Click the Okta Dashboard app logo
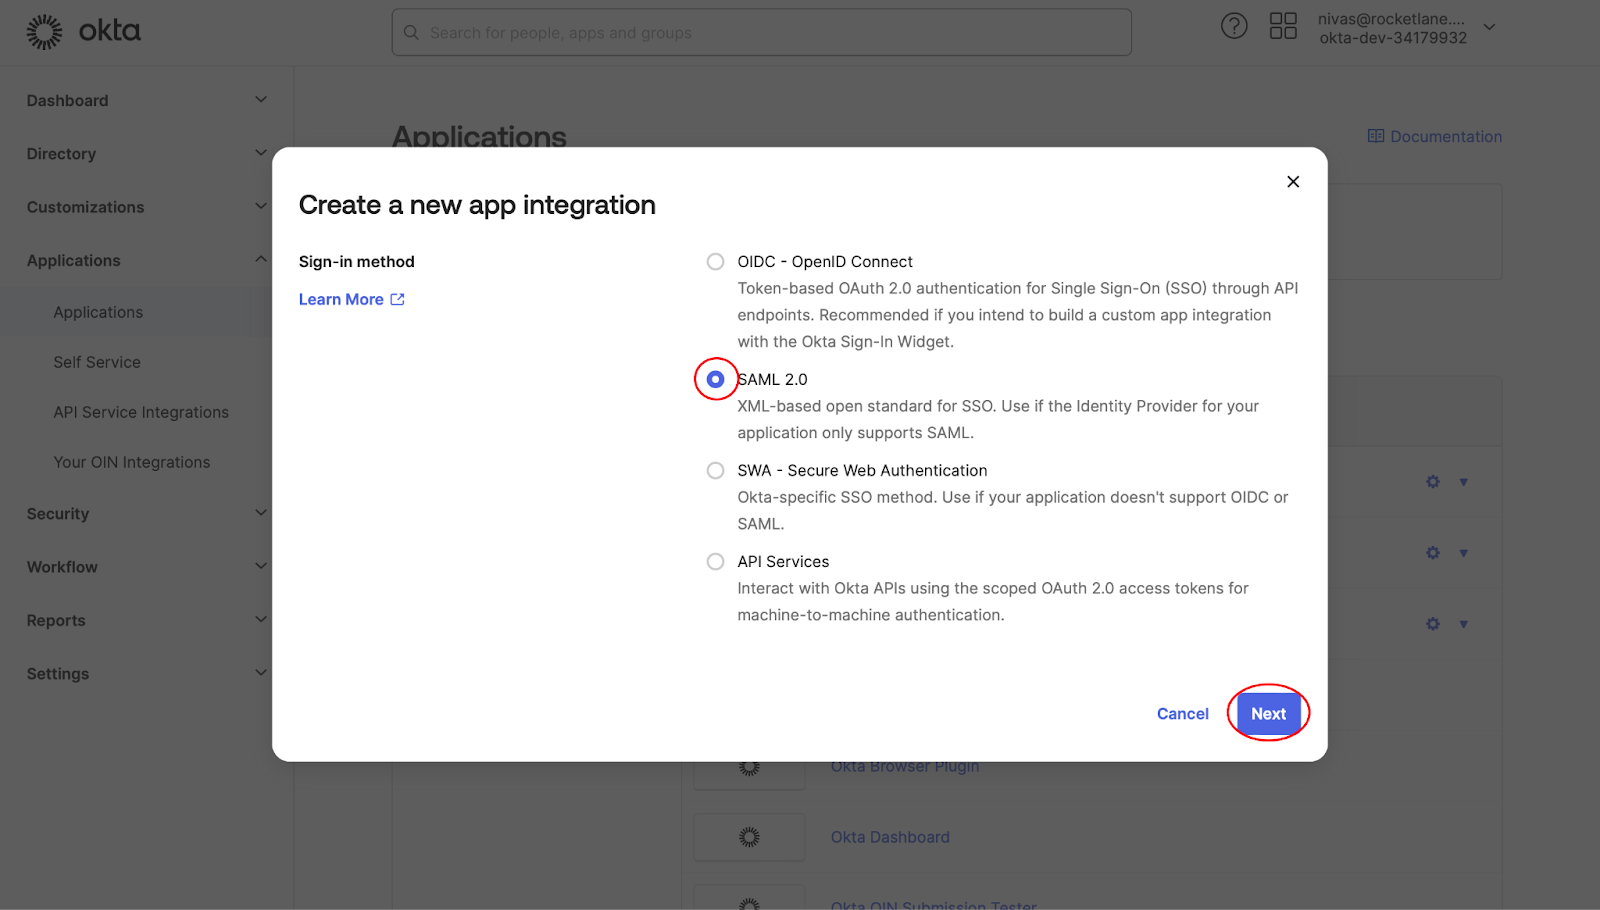 click(x=749, y=837)
